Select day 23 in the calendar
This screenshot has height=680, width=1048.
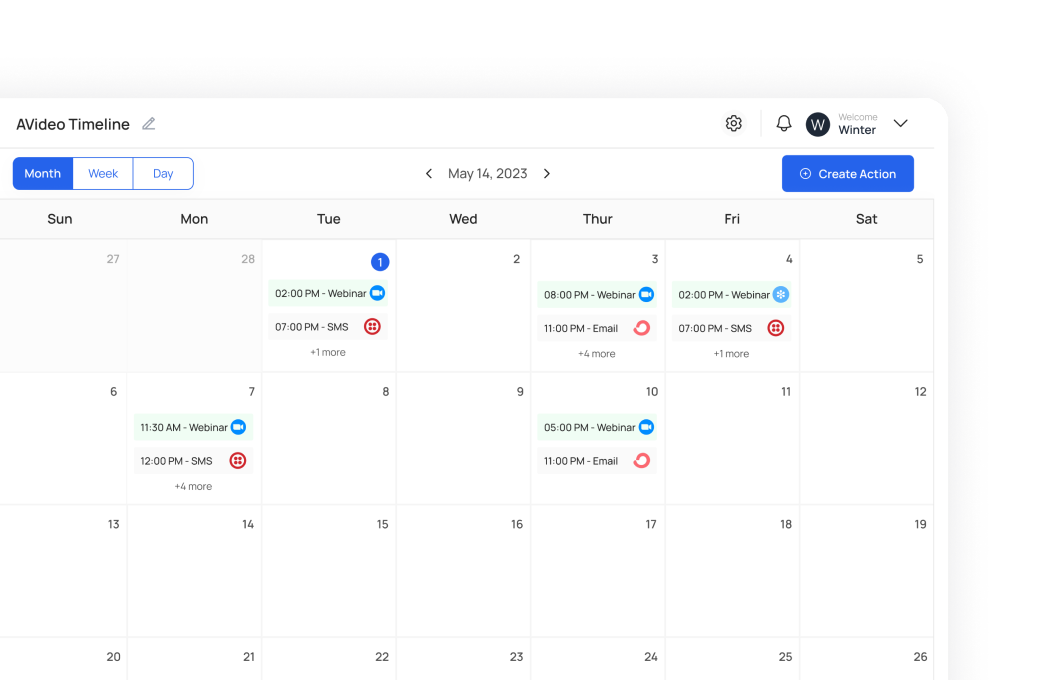click(517, 657)
